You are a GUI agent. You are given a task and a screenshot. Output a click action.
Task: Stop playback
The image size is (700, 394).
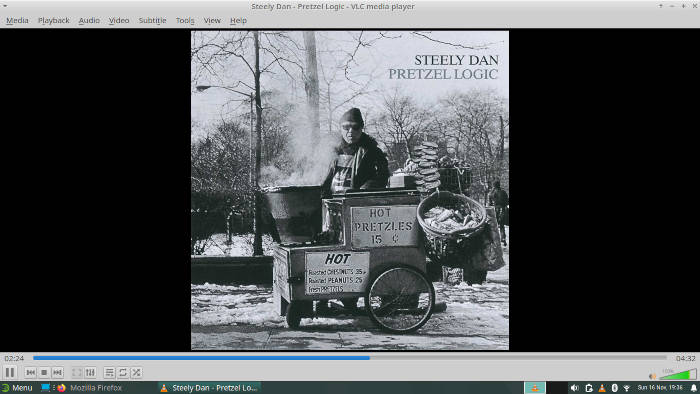[44, 373]
